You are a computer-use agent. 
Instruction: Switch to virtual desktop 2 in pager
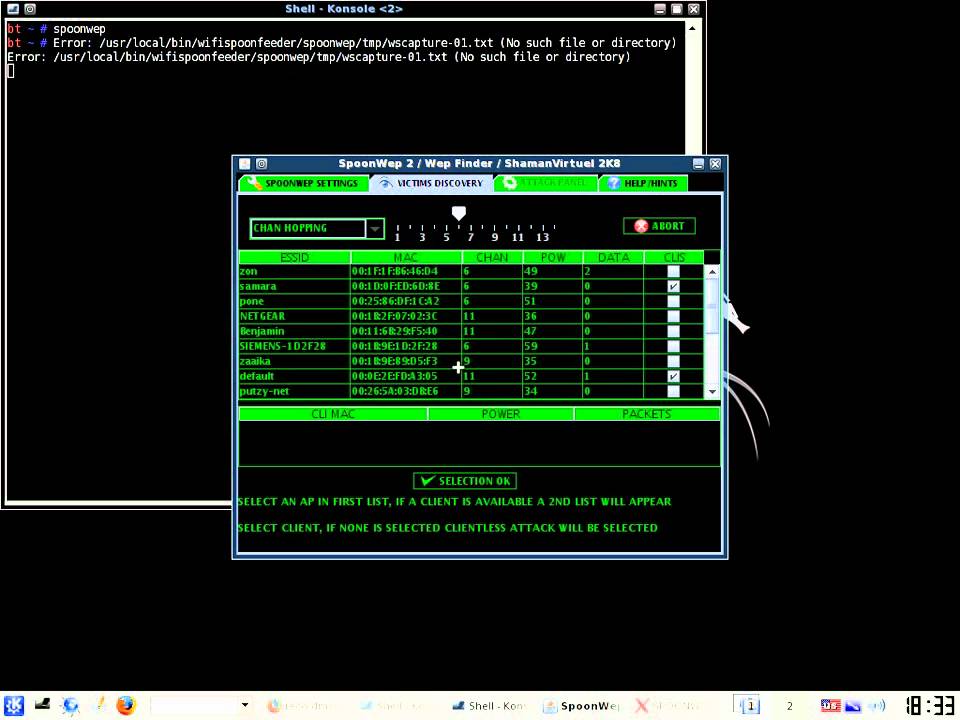click(789, 706)
